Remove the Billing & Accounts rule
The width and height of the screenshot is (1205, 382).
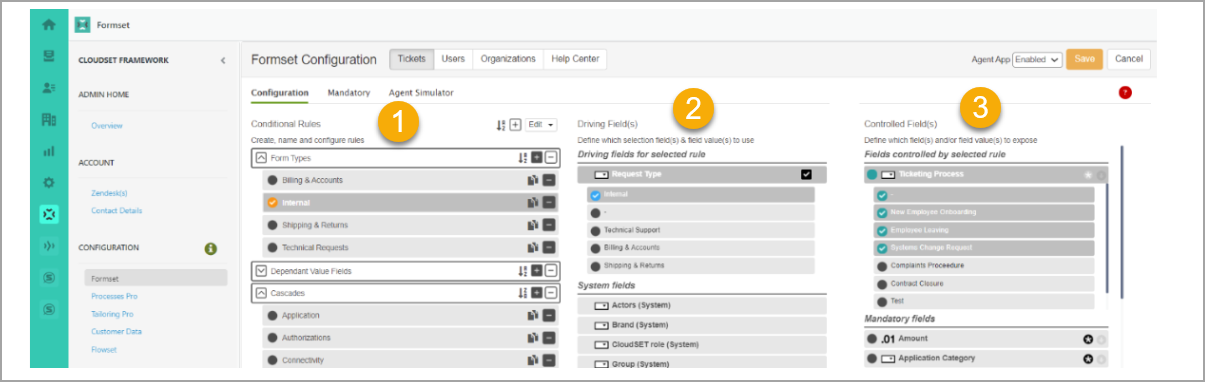click(549, 180)
